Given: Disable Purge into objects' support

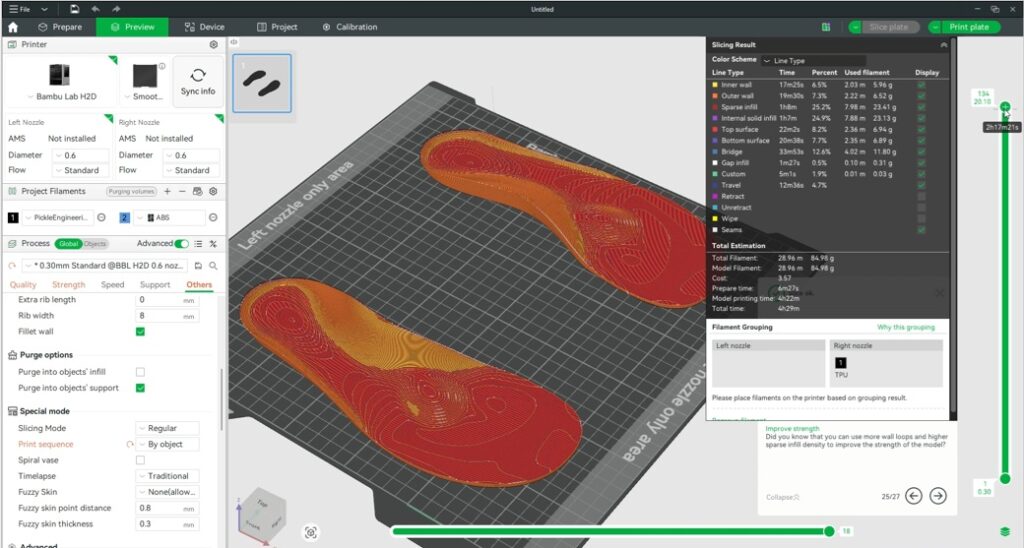Looking at the screenshot, I should click(x=140, y=388).
